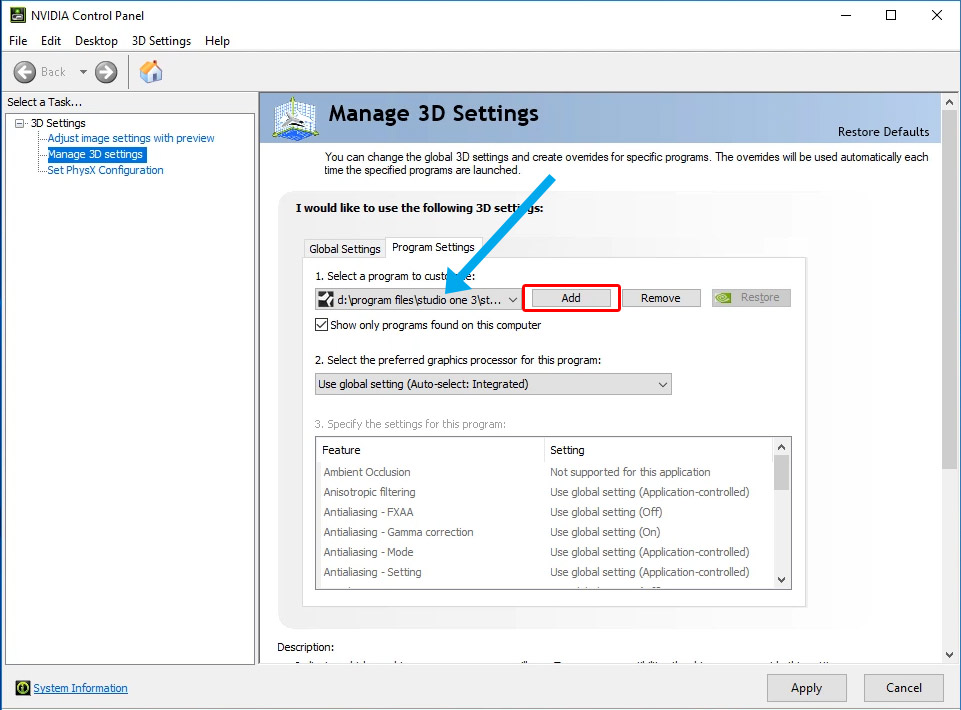961x710 pixels.
Task: Click 'Use global setting (On)' value
Action: (605, 532)
